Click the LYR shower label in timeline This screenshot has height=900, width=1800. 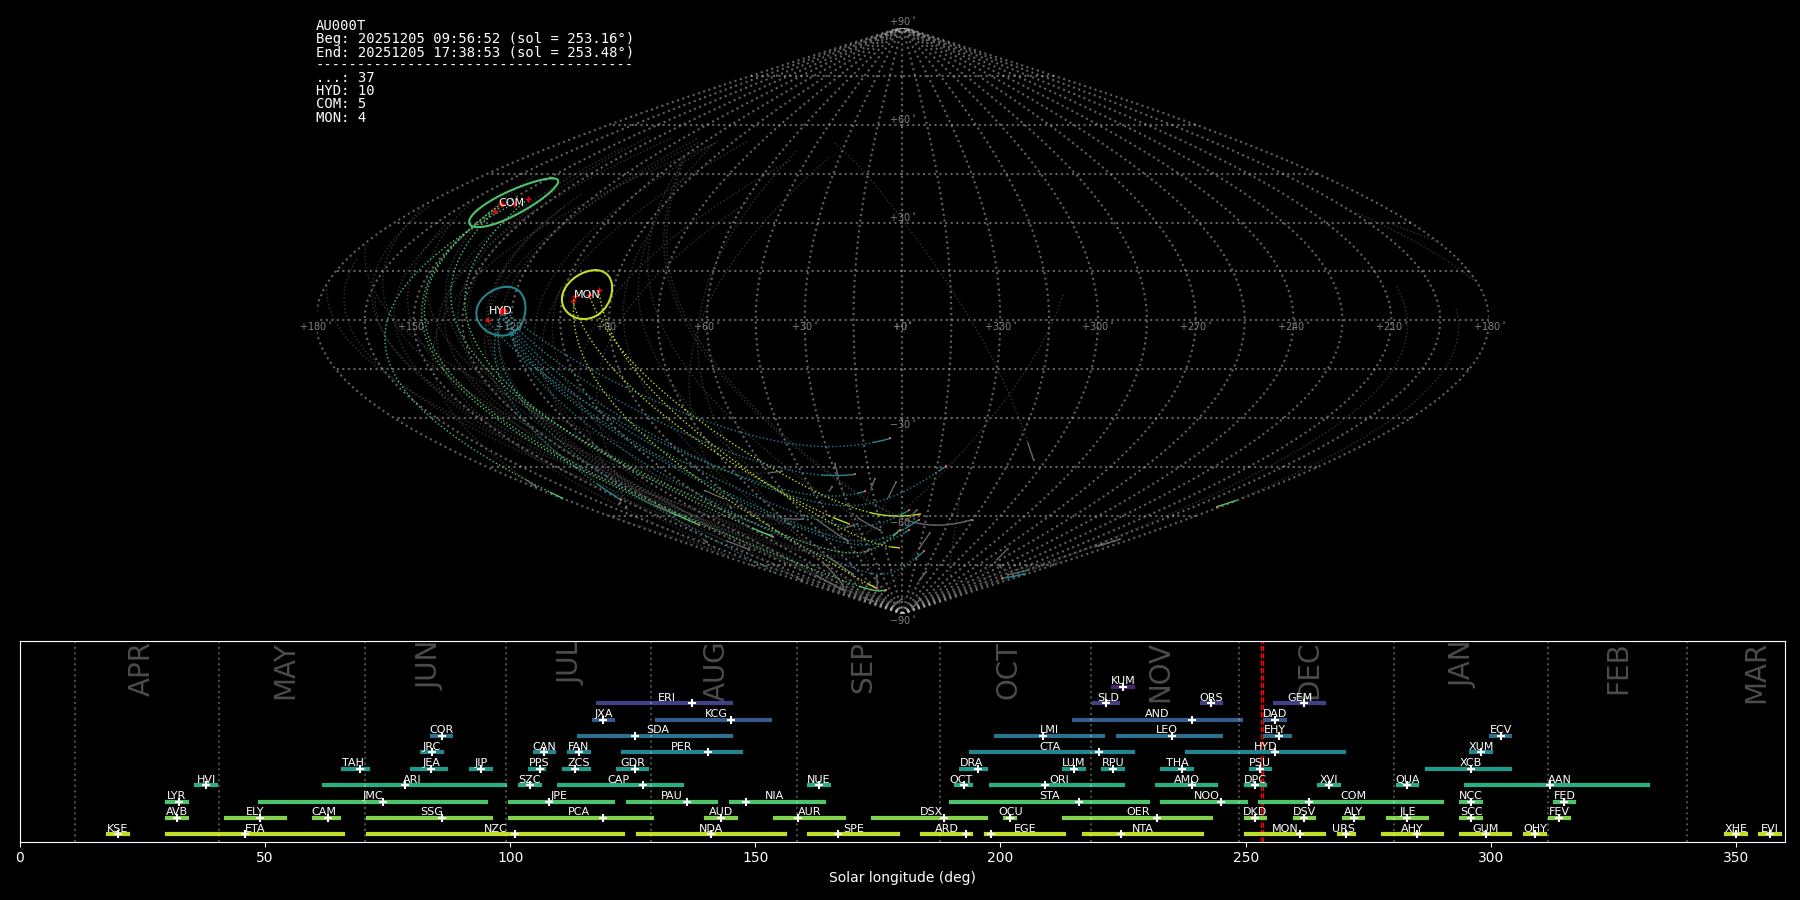click(176, 796)
